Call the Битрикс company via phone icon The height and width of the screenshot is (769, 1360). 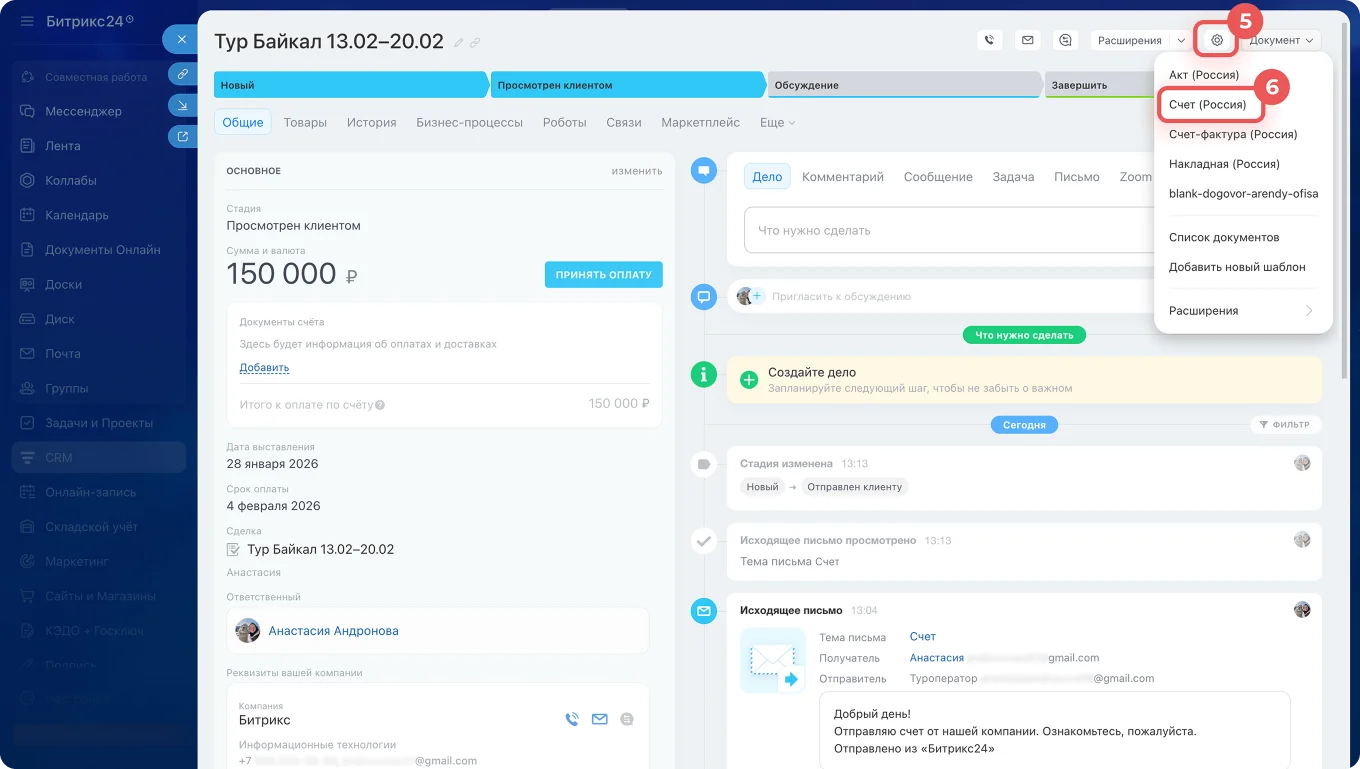tap(572, 719)
